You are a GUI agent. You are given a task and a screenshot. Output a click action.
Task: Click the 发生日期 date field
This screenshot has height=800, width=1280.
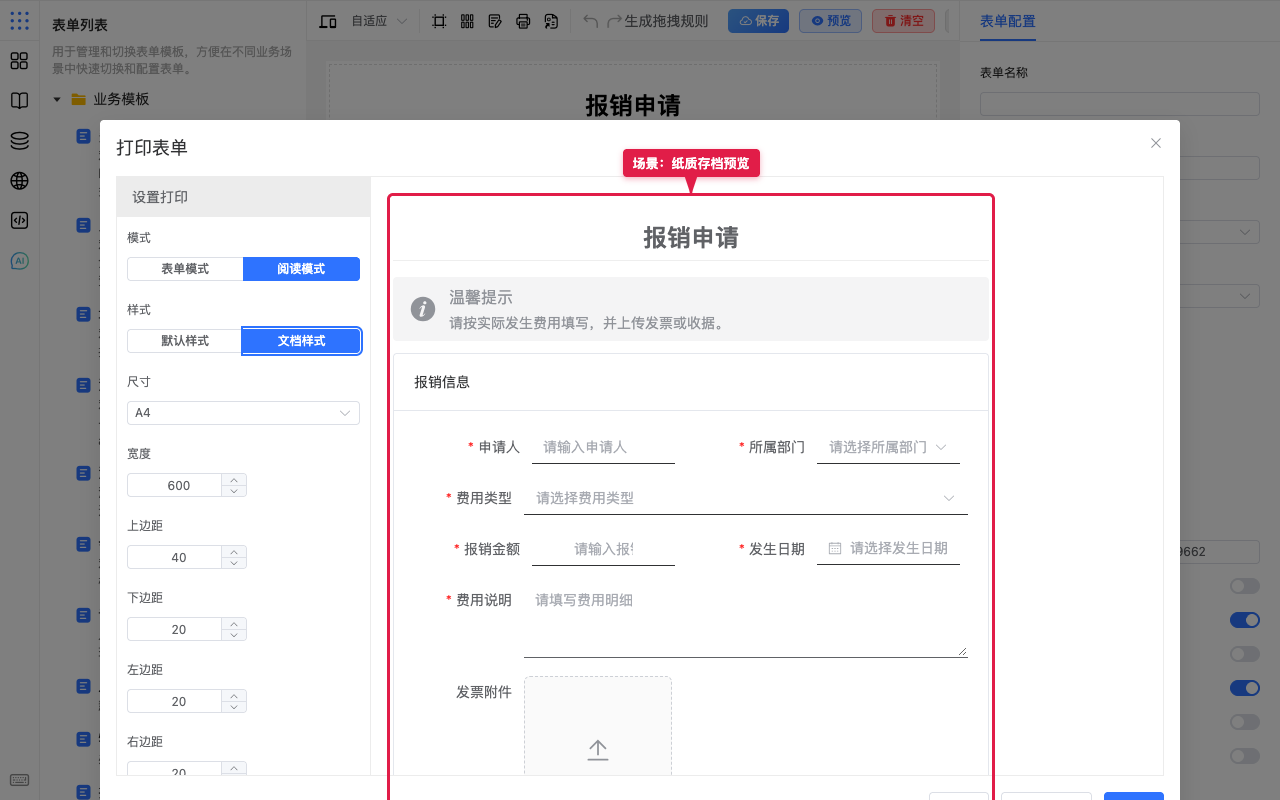888,548
